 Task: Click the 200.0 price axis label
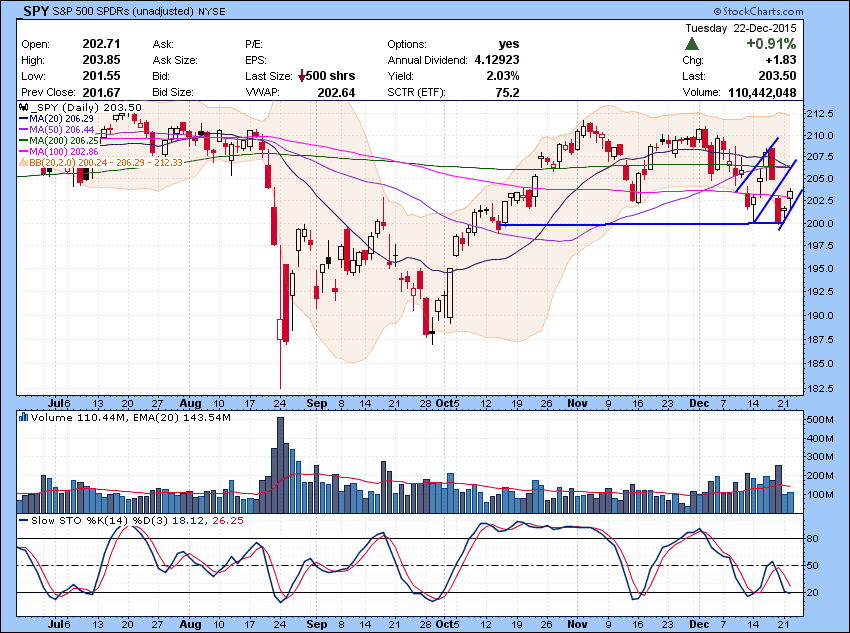[x=820, y=223]
